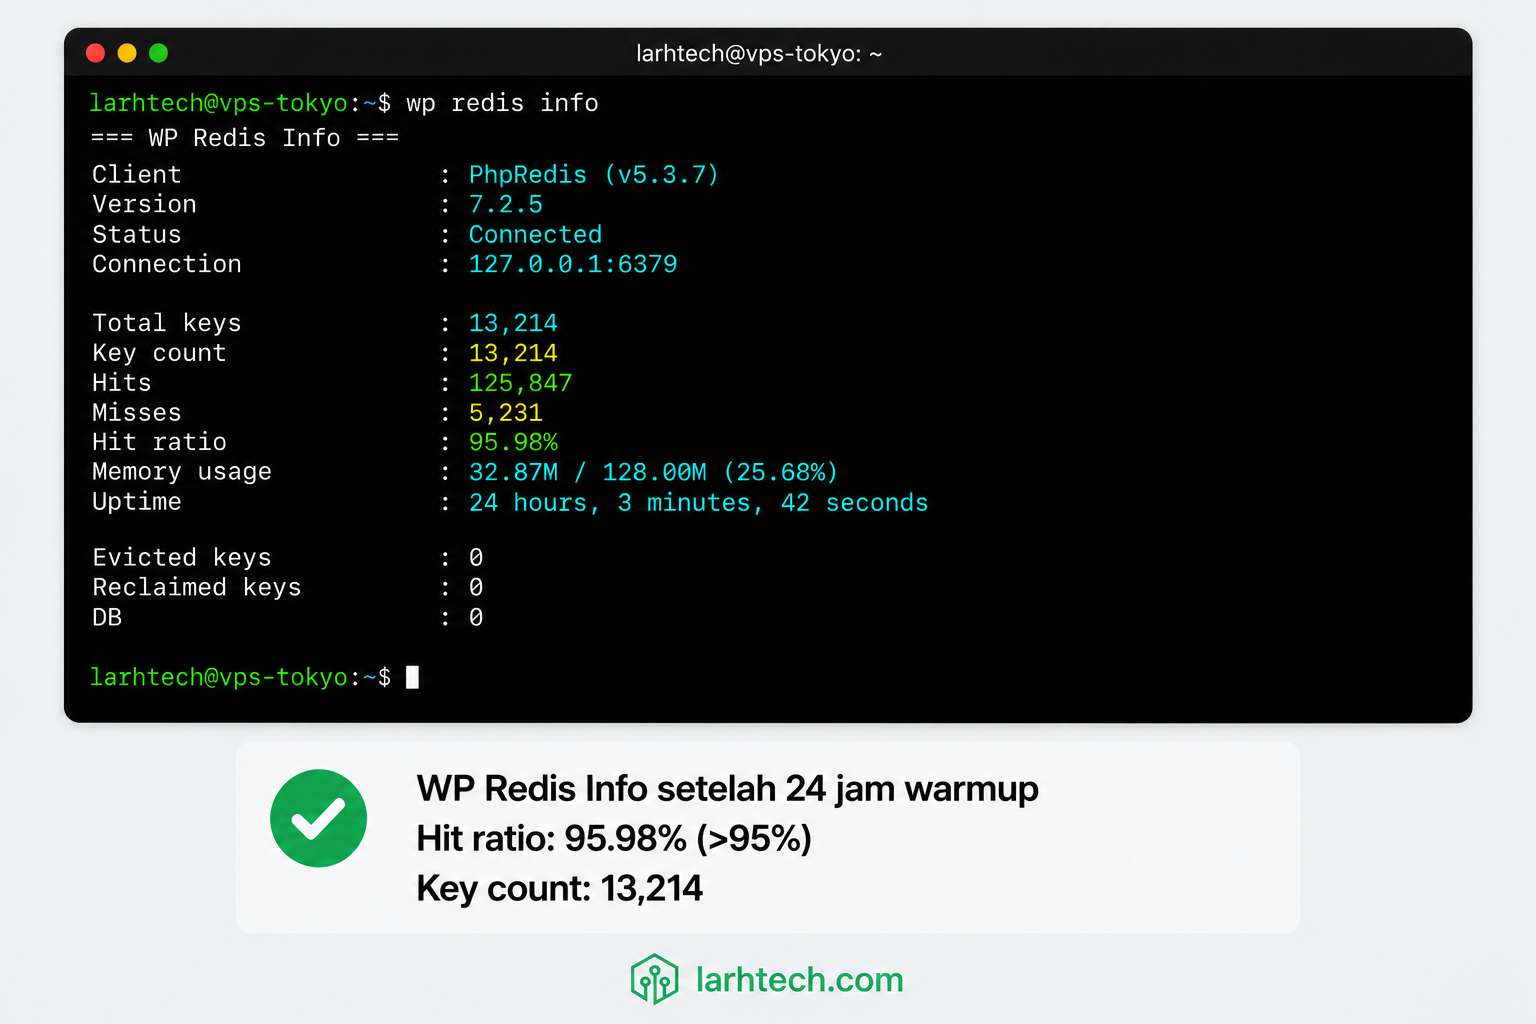Click the larhtech hexagon logo icon

(x=655, y=979)
